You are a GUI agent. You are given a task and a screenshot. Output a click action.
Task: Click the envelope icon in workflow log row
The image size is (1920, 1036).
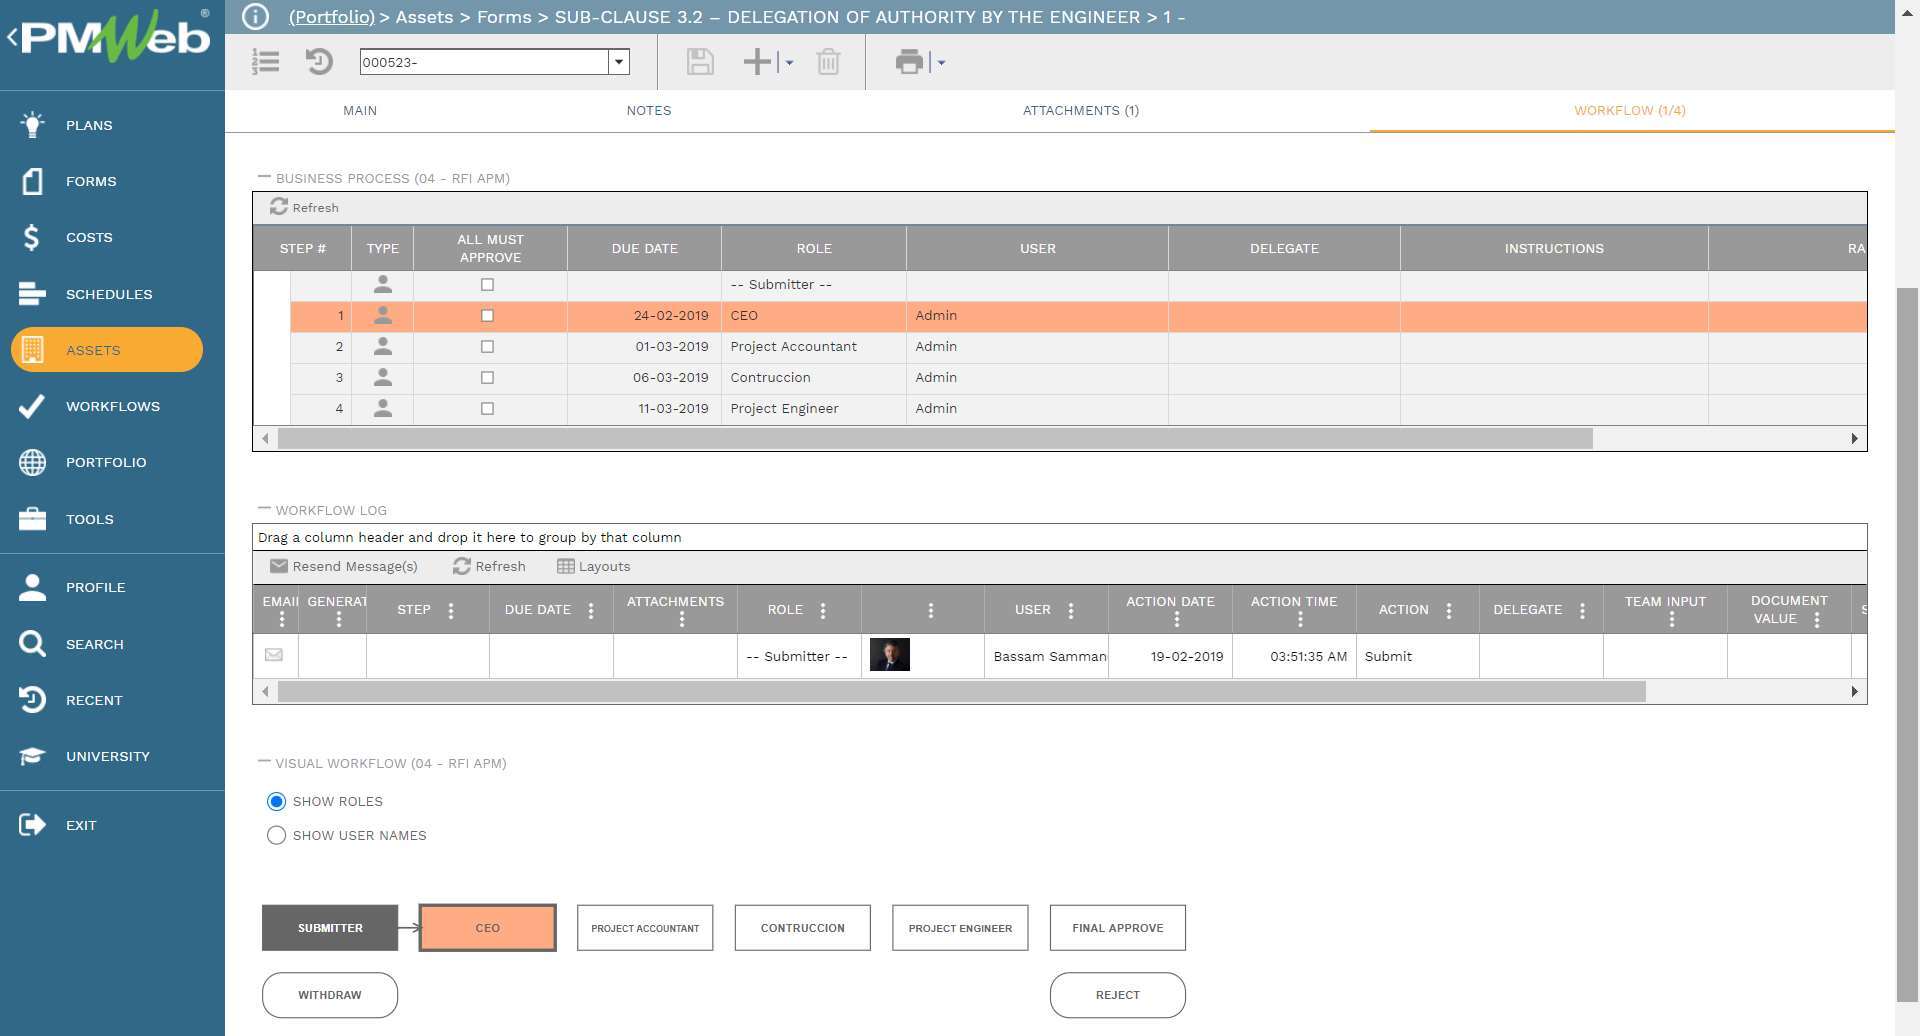274,655
